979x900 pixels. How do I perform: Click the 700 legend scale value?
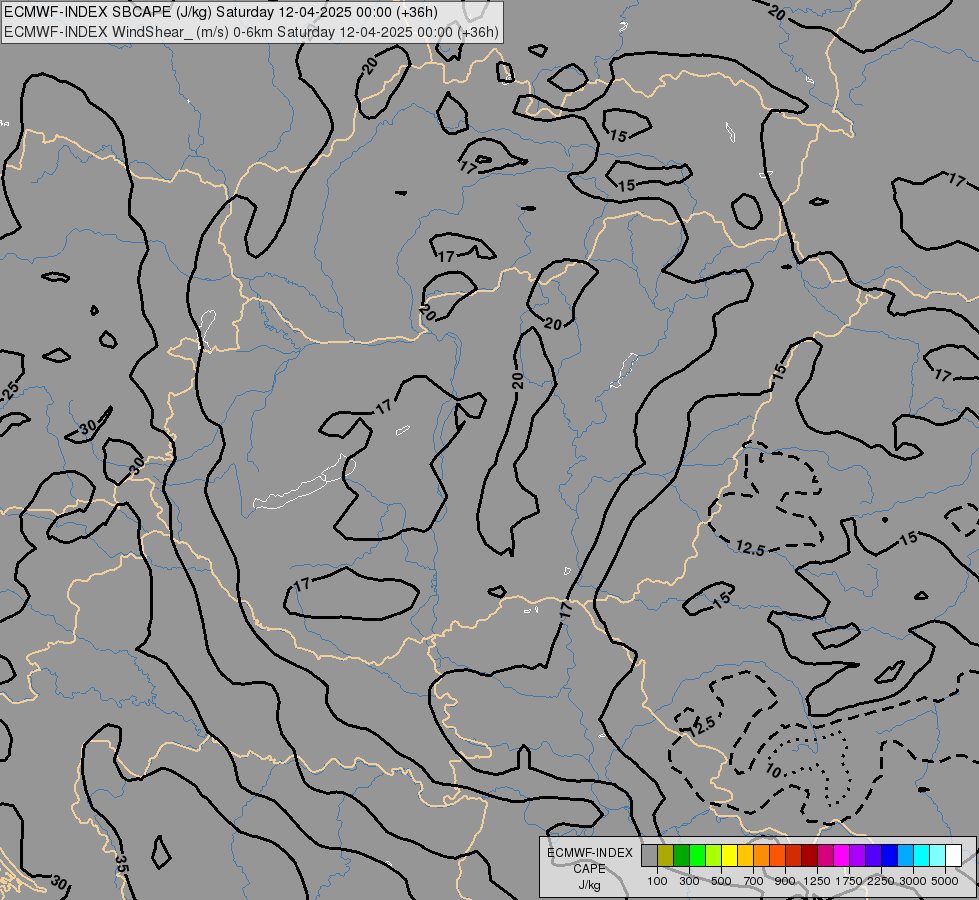click(x=754, y=881)
